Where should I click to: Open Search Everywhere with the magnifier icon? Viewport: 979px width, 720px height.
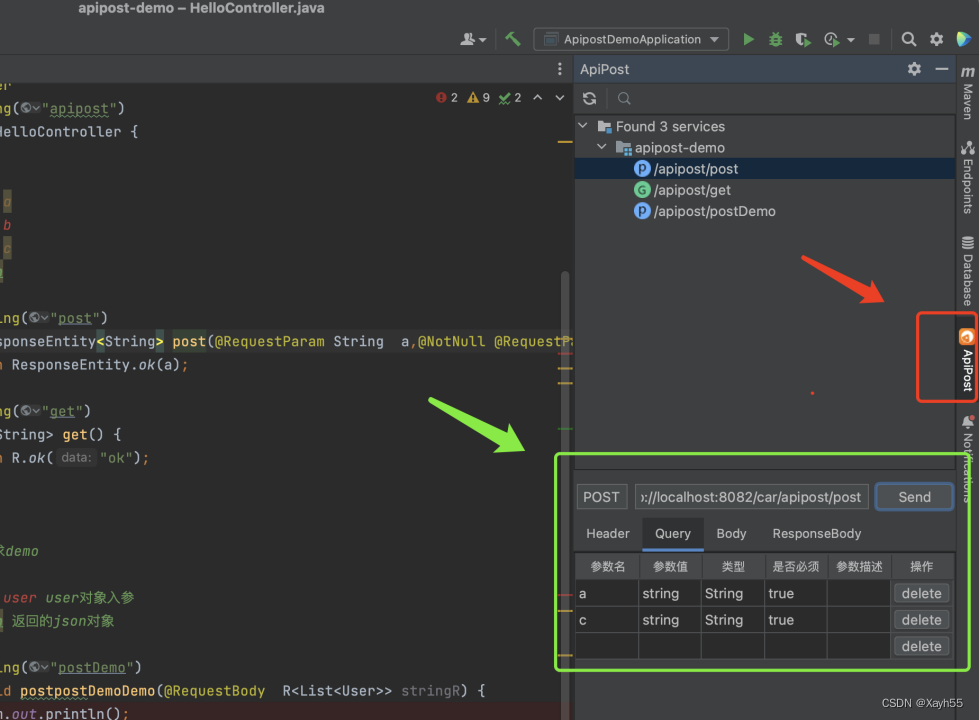point(907,38)
